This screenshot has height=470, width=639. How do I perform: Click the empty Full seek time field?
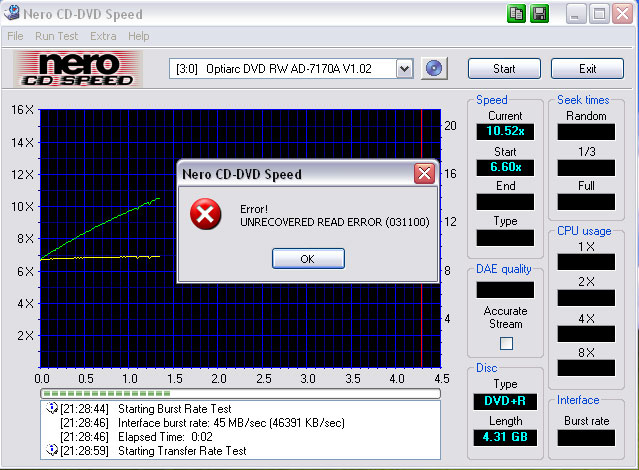coord(586,202)
